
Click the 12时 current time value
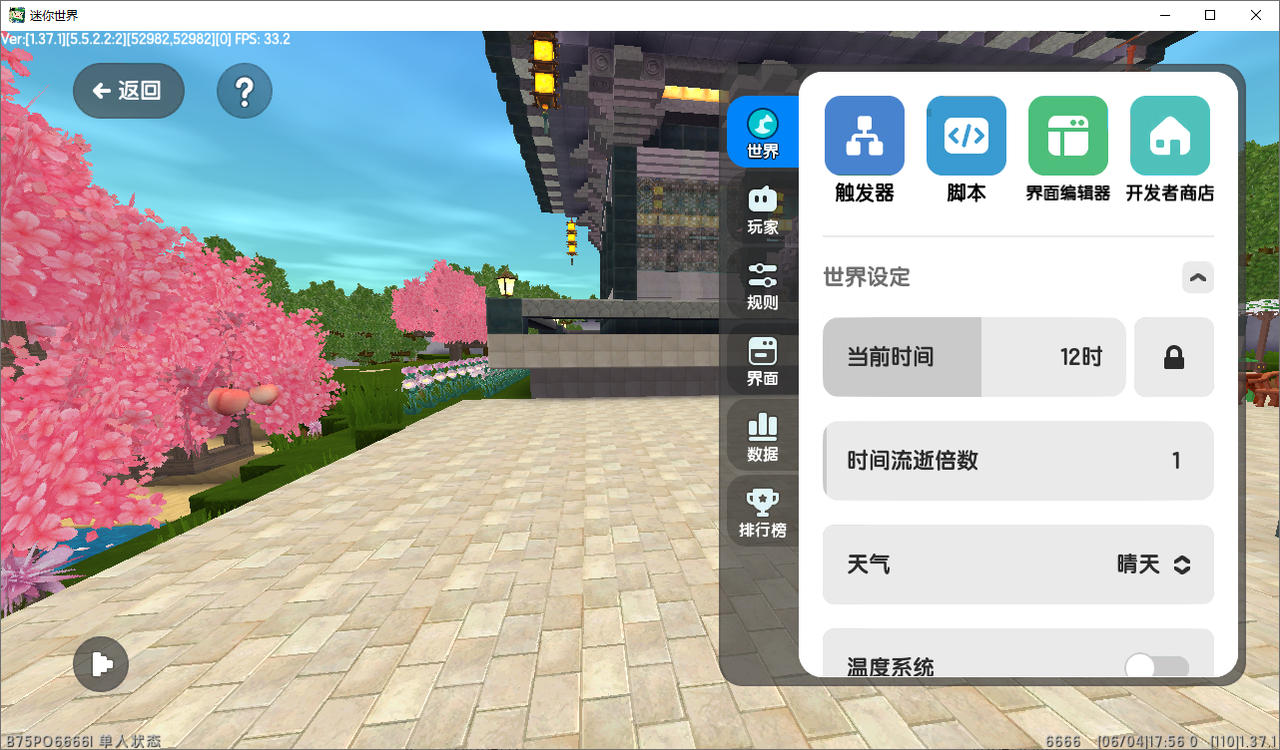coord(1081,357)
